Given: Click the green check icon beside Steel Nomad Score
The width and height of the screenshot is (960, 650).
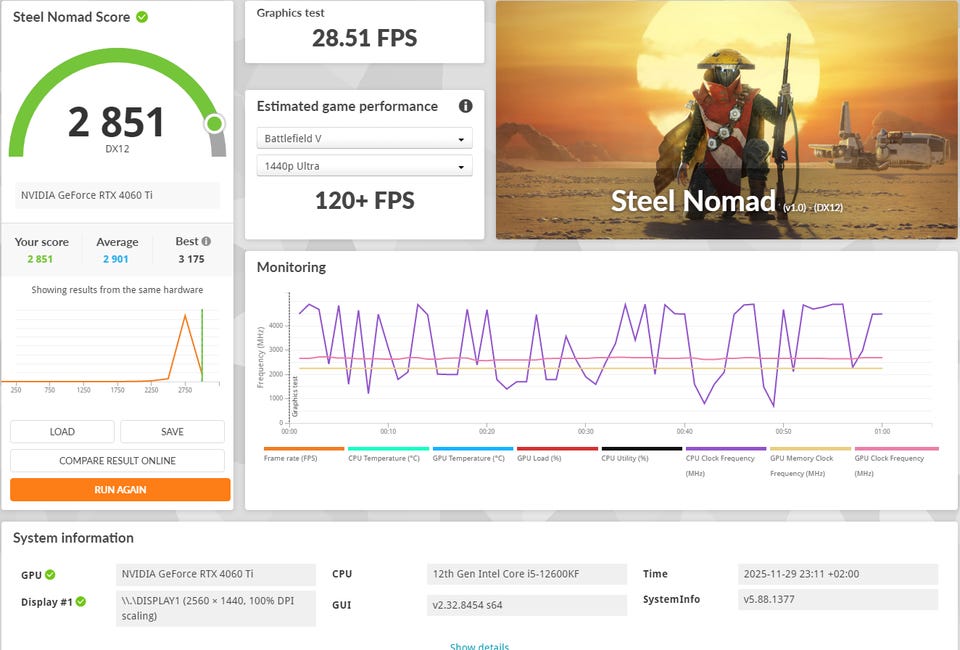Looking at the screenshot, I should coord(142,17).
